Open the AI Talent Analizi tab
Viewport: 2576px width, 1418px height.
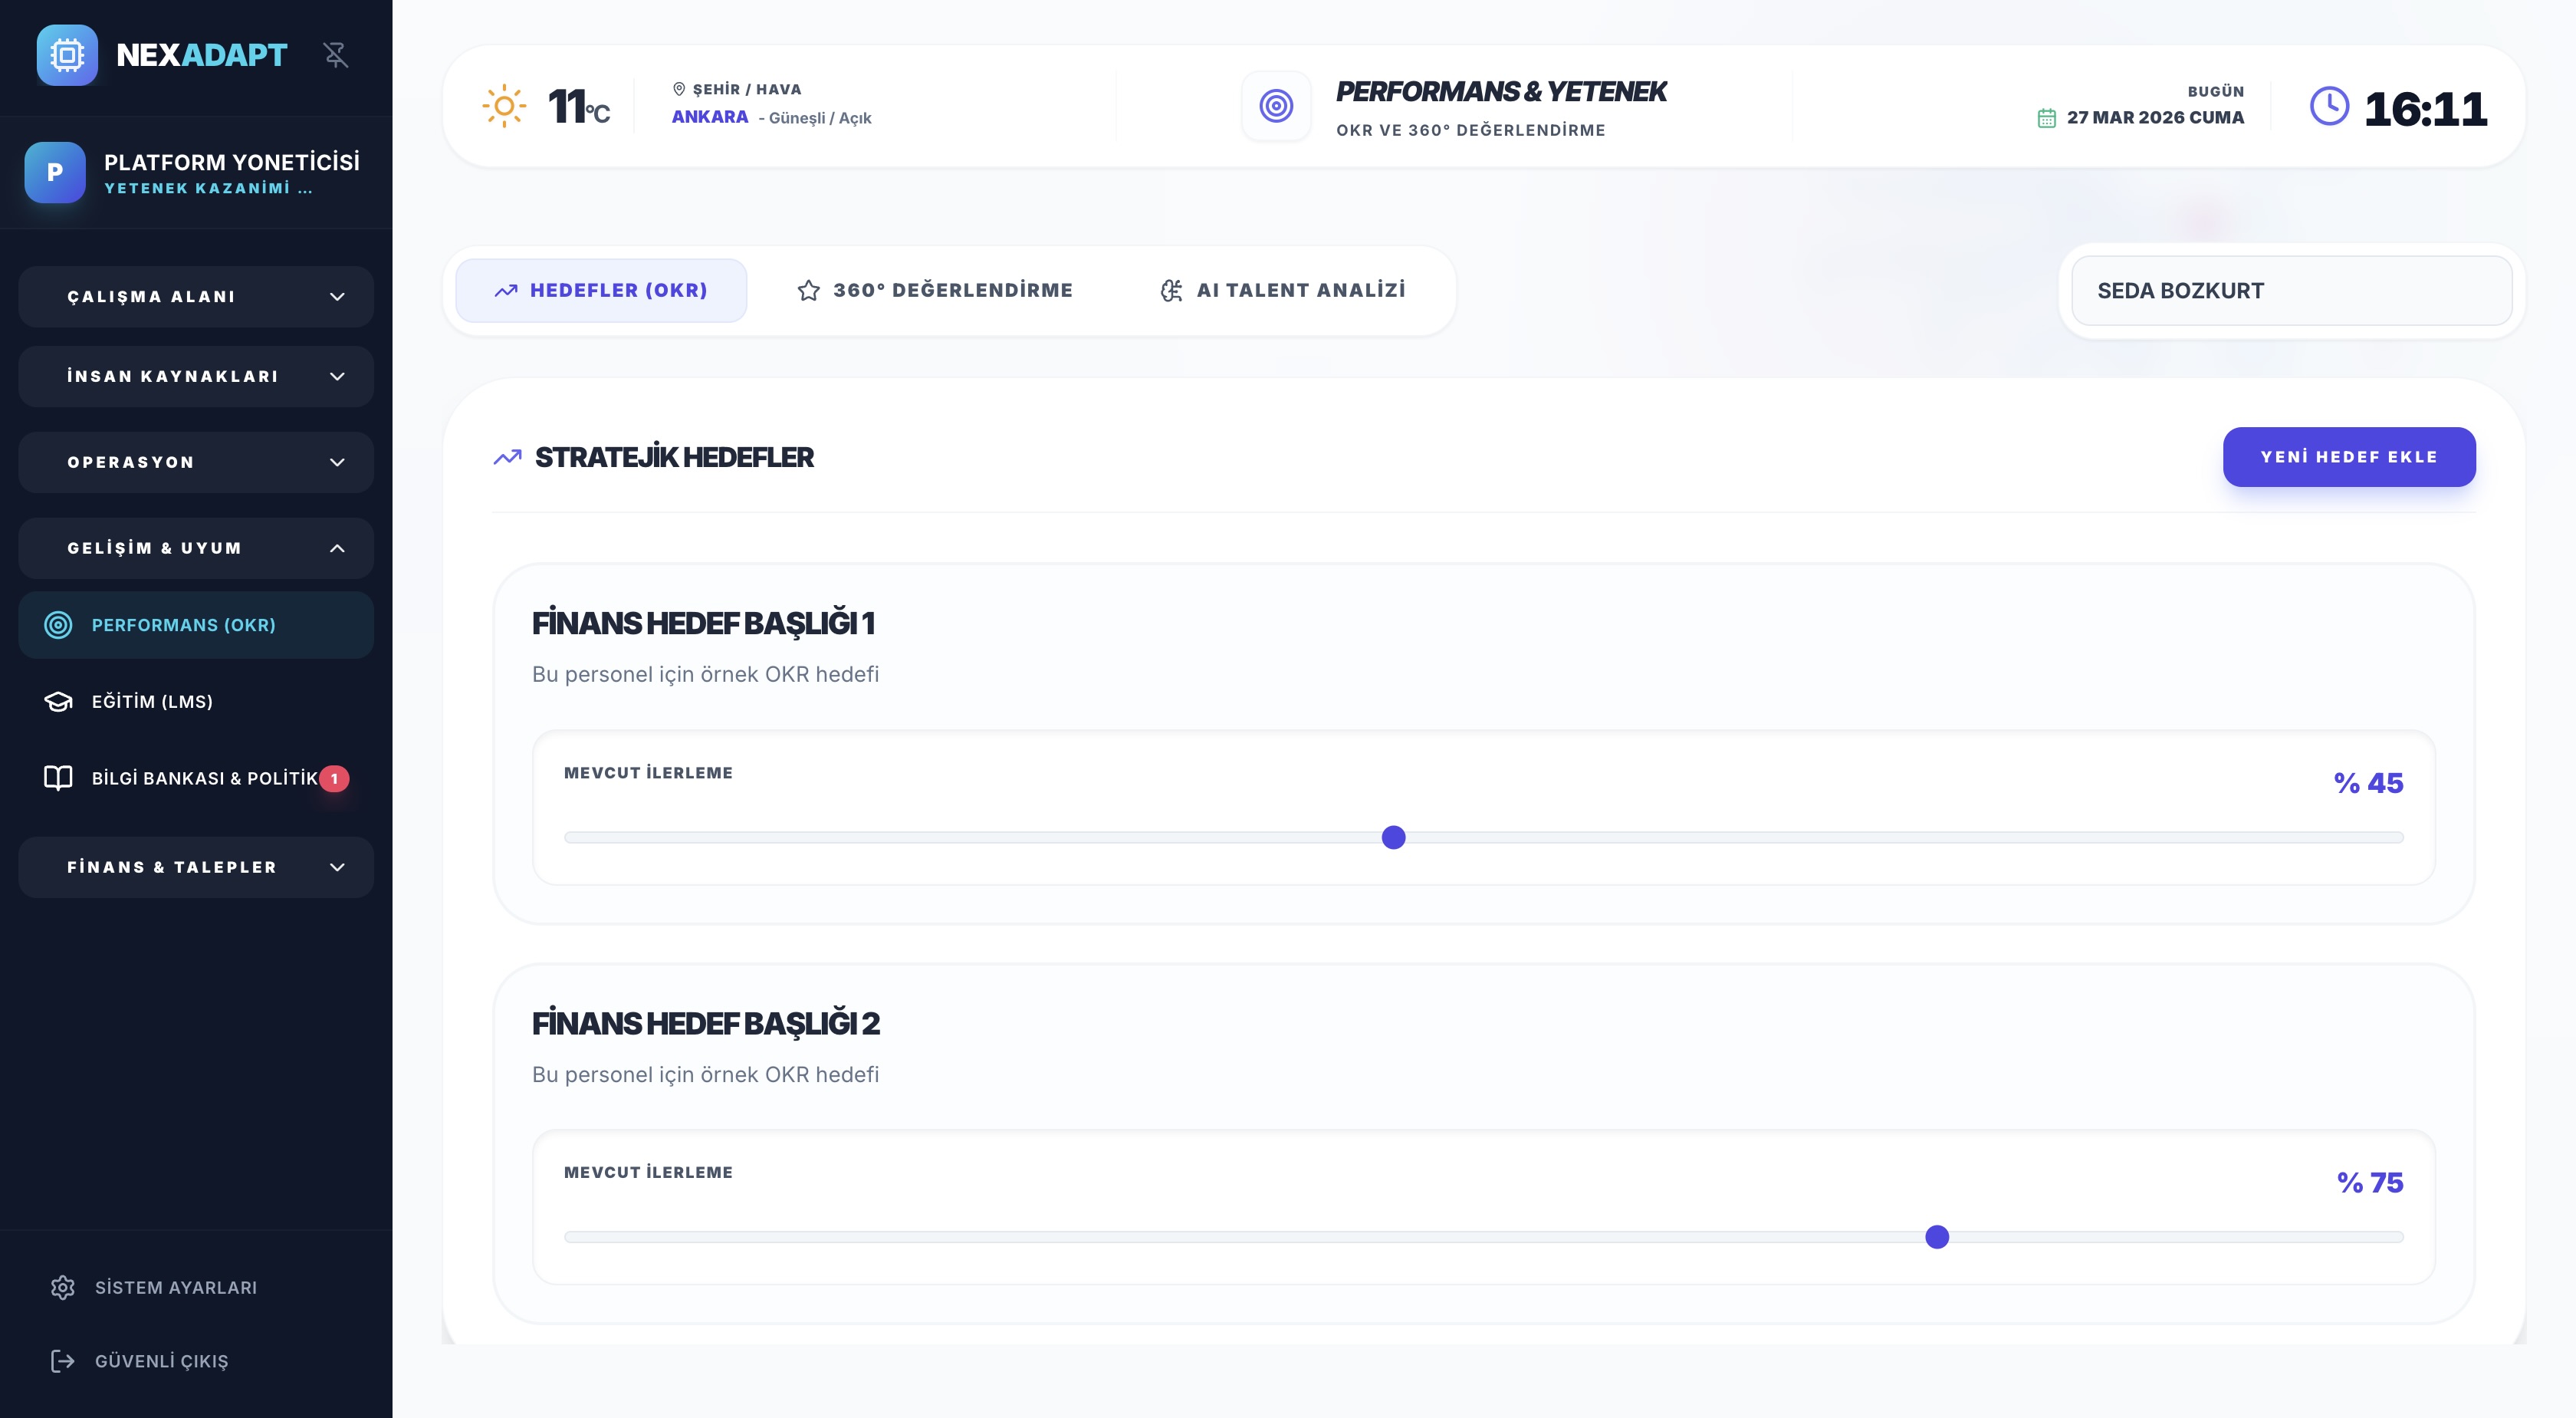(x=1283, y=290)
